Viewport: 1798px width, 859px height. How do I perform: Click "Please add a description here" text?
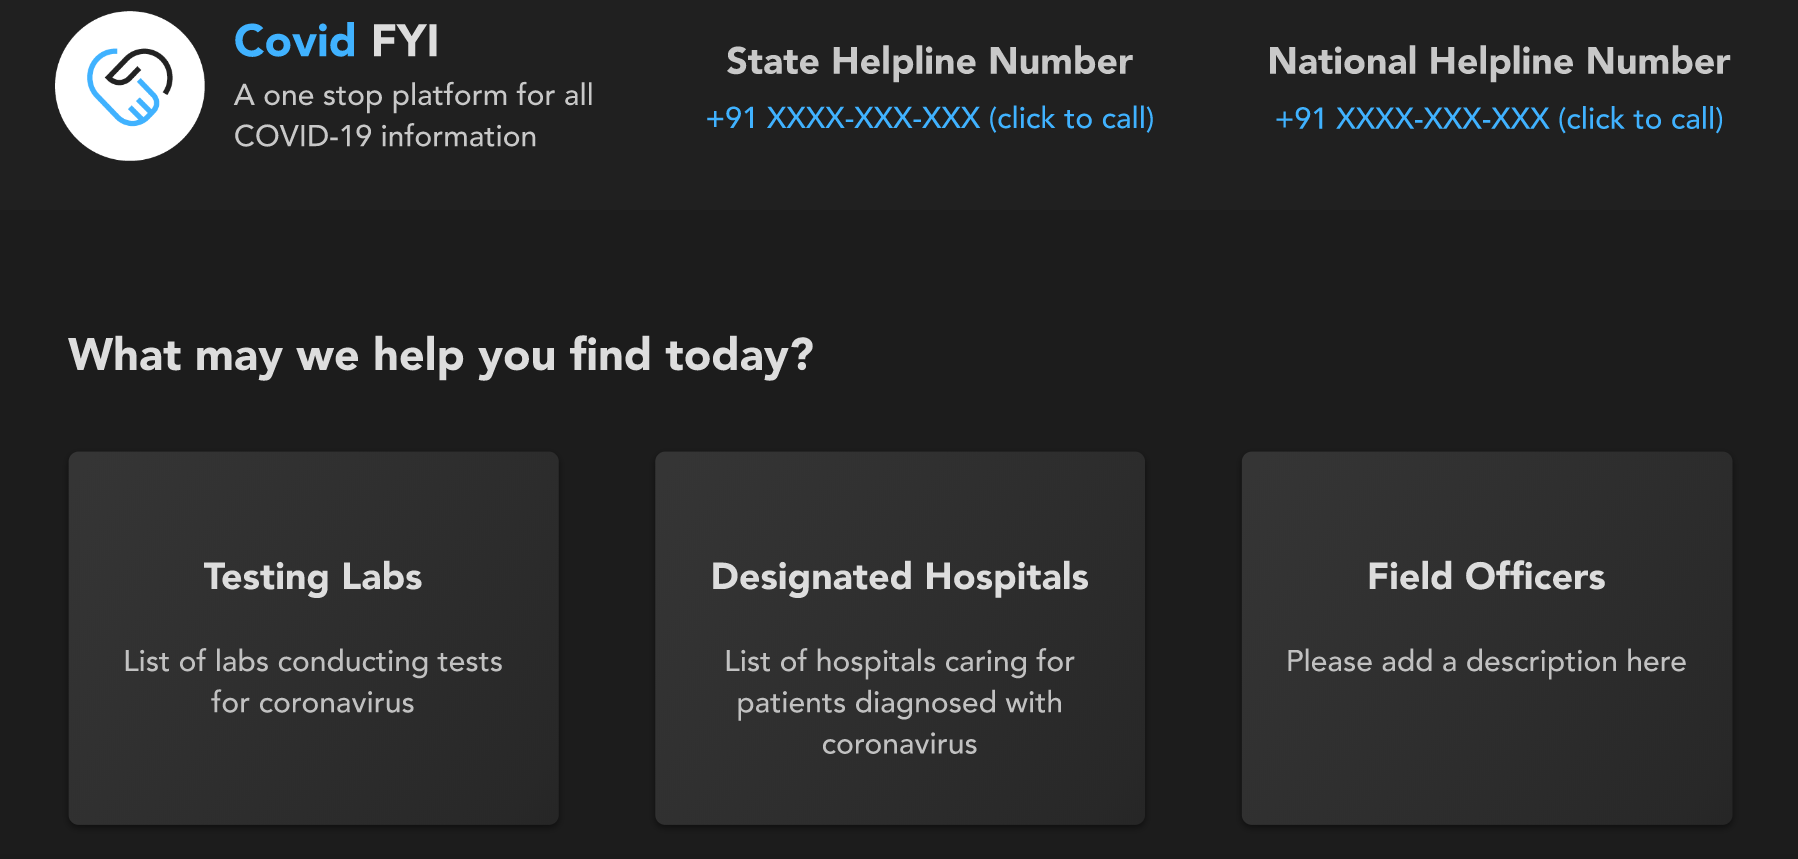(x=1486, y=661)
